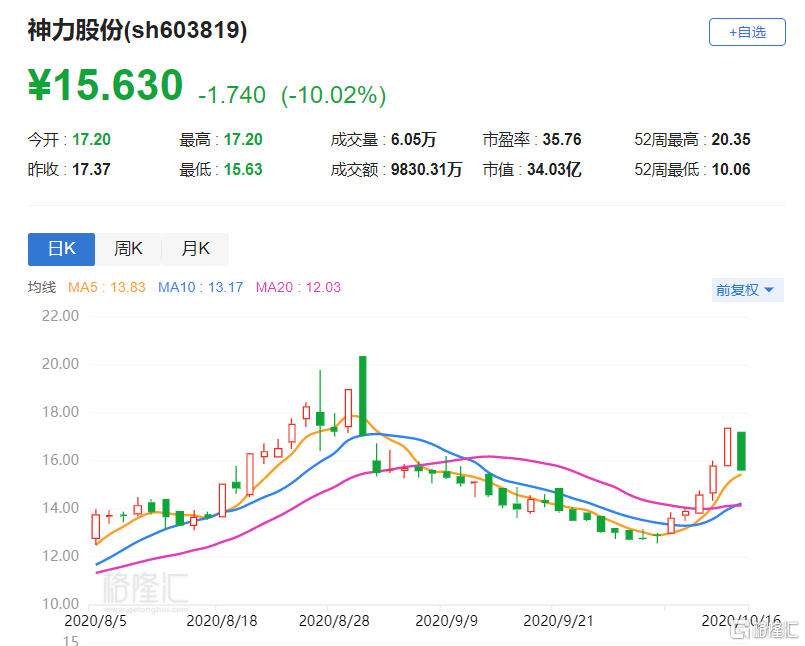Screen dimensions: 805x646
Task: Click the 2020/8/28 date axis label
Action: [x=334, y=621]
